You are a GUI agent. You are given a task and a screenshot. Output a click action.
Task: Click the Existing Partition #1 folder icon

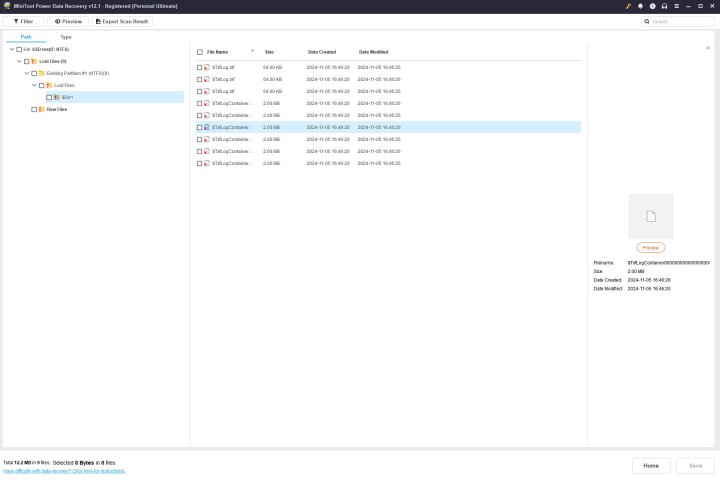point(42,73)
